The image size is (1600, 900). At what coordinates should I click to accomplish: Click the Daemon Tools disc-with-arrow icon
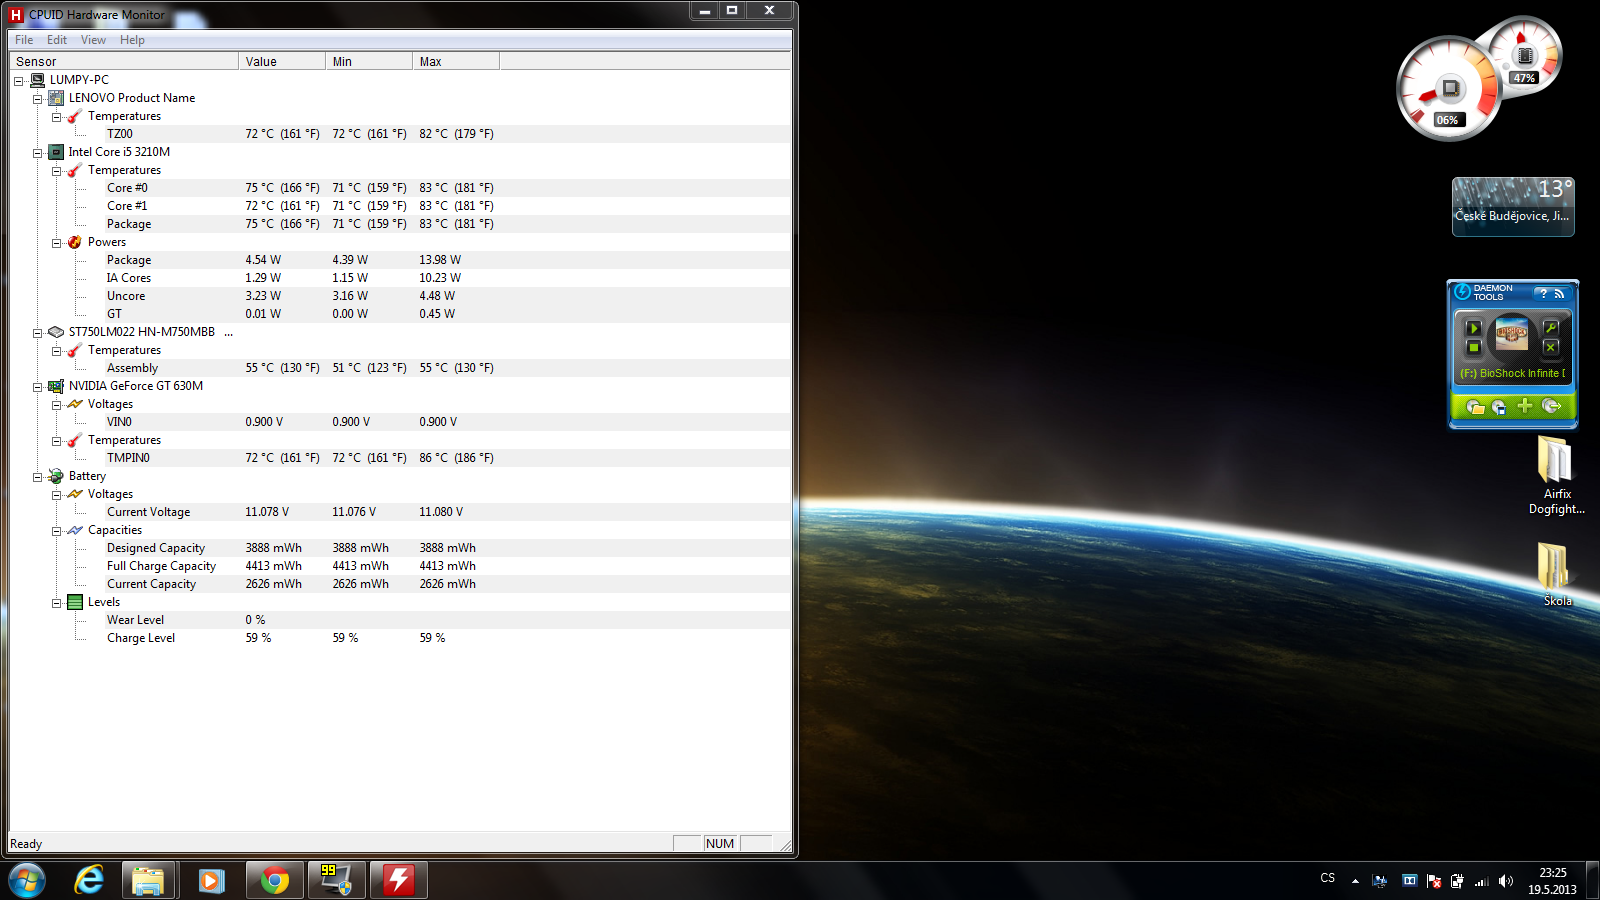point(1552,405)
